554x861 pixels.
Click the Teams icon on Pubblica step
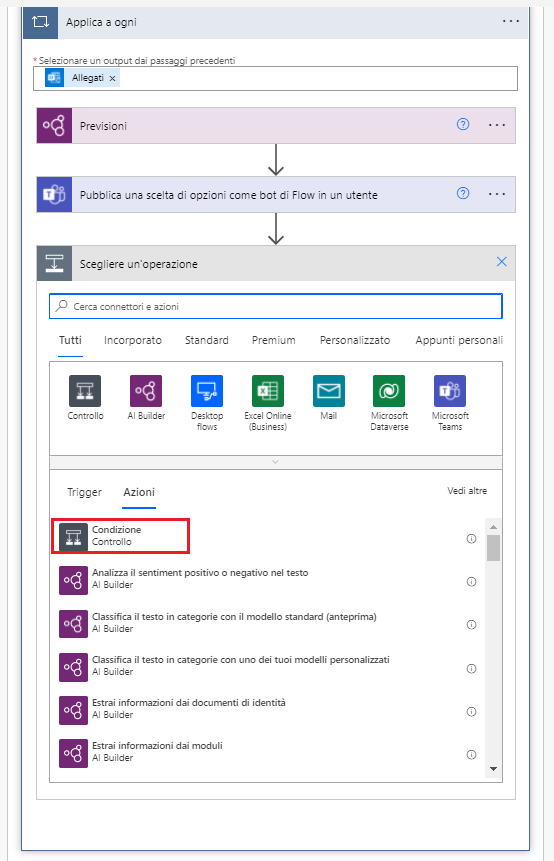[54, 194]
